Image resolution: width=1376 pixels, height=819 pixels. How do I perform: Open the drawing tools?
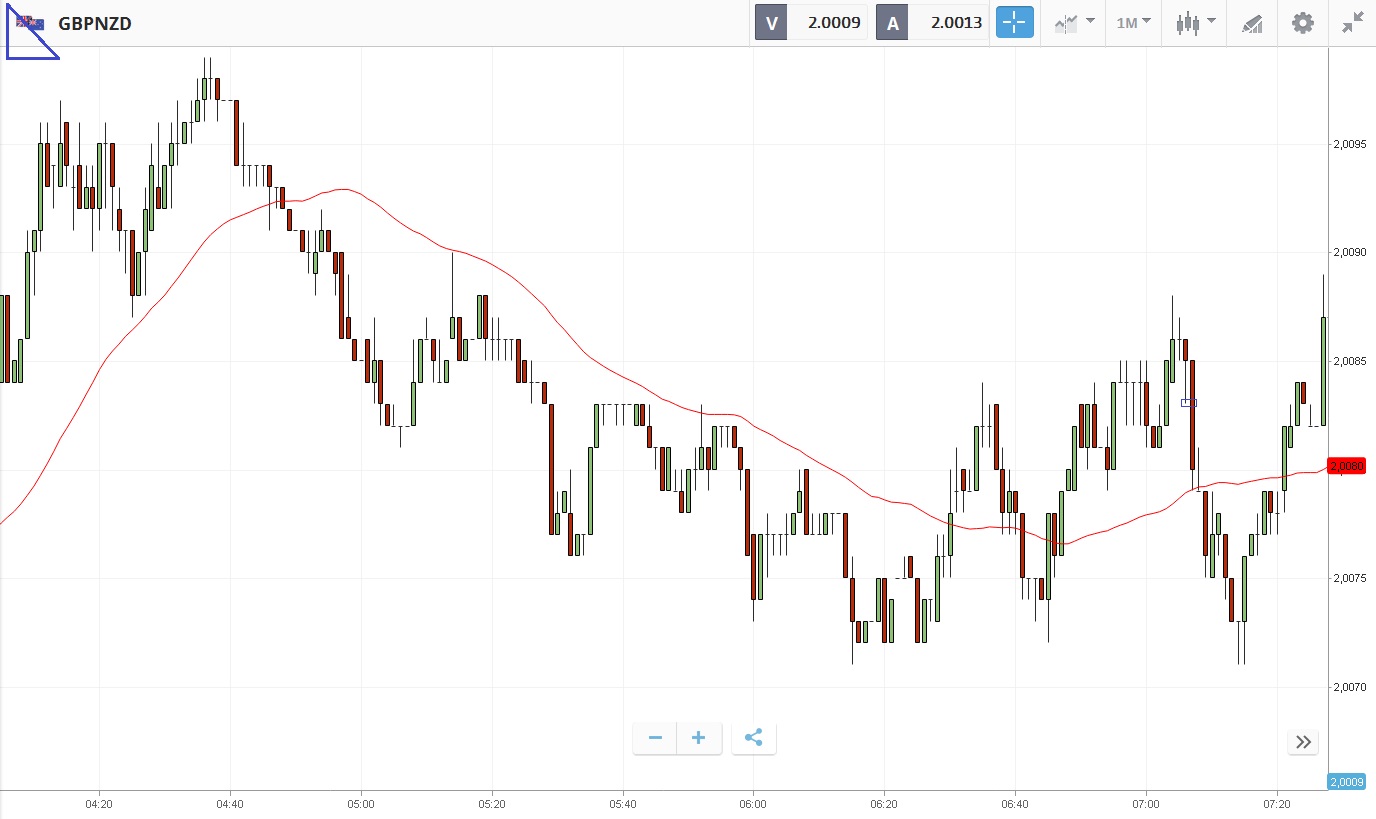click(x=1252, y=22)
